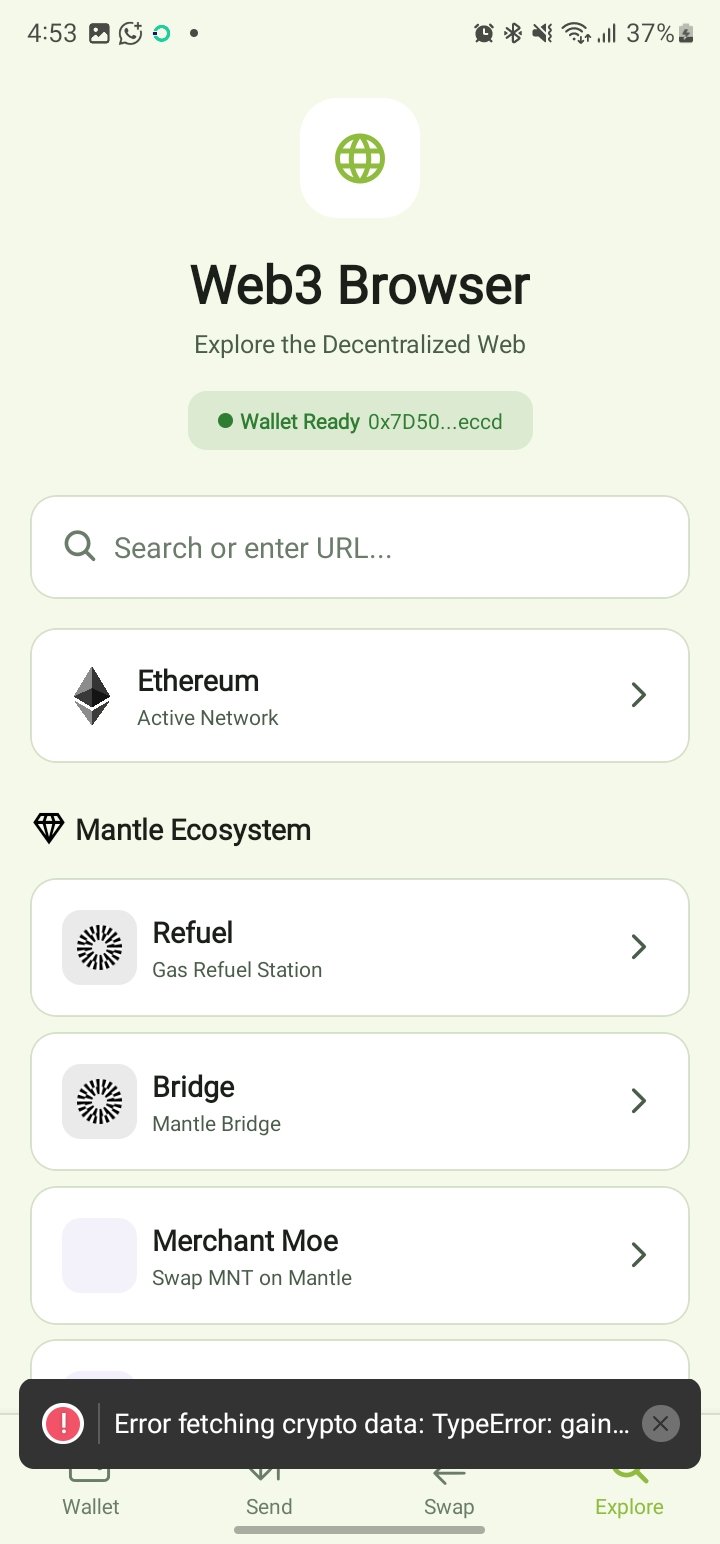The image size is (720, 1544).
Task: Click the red error alert icon
Action: tap(63, 1423)
